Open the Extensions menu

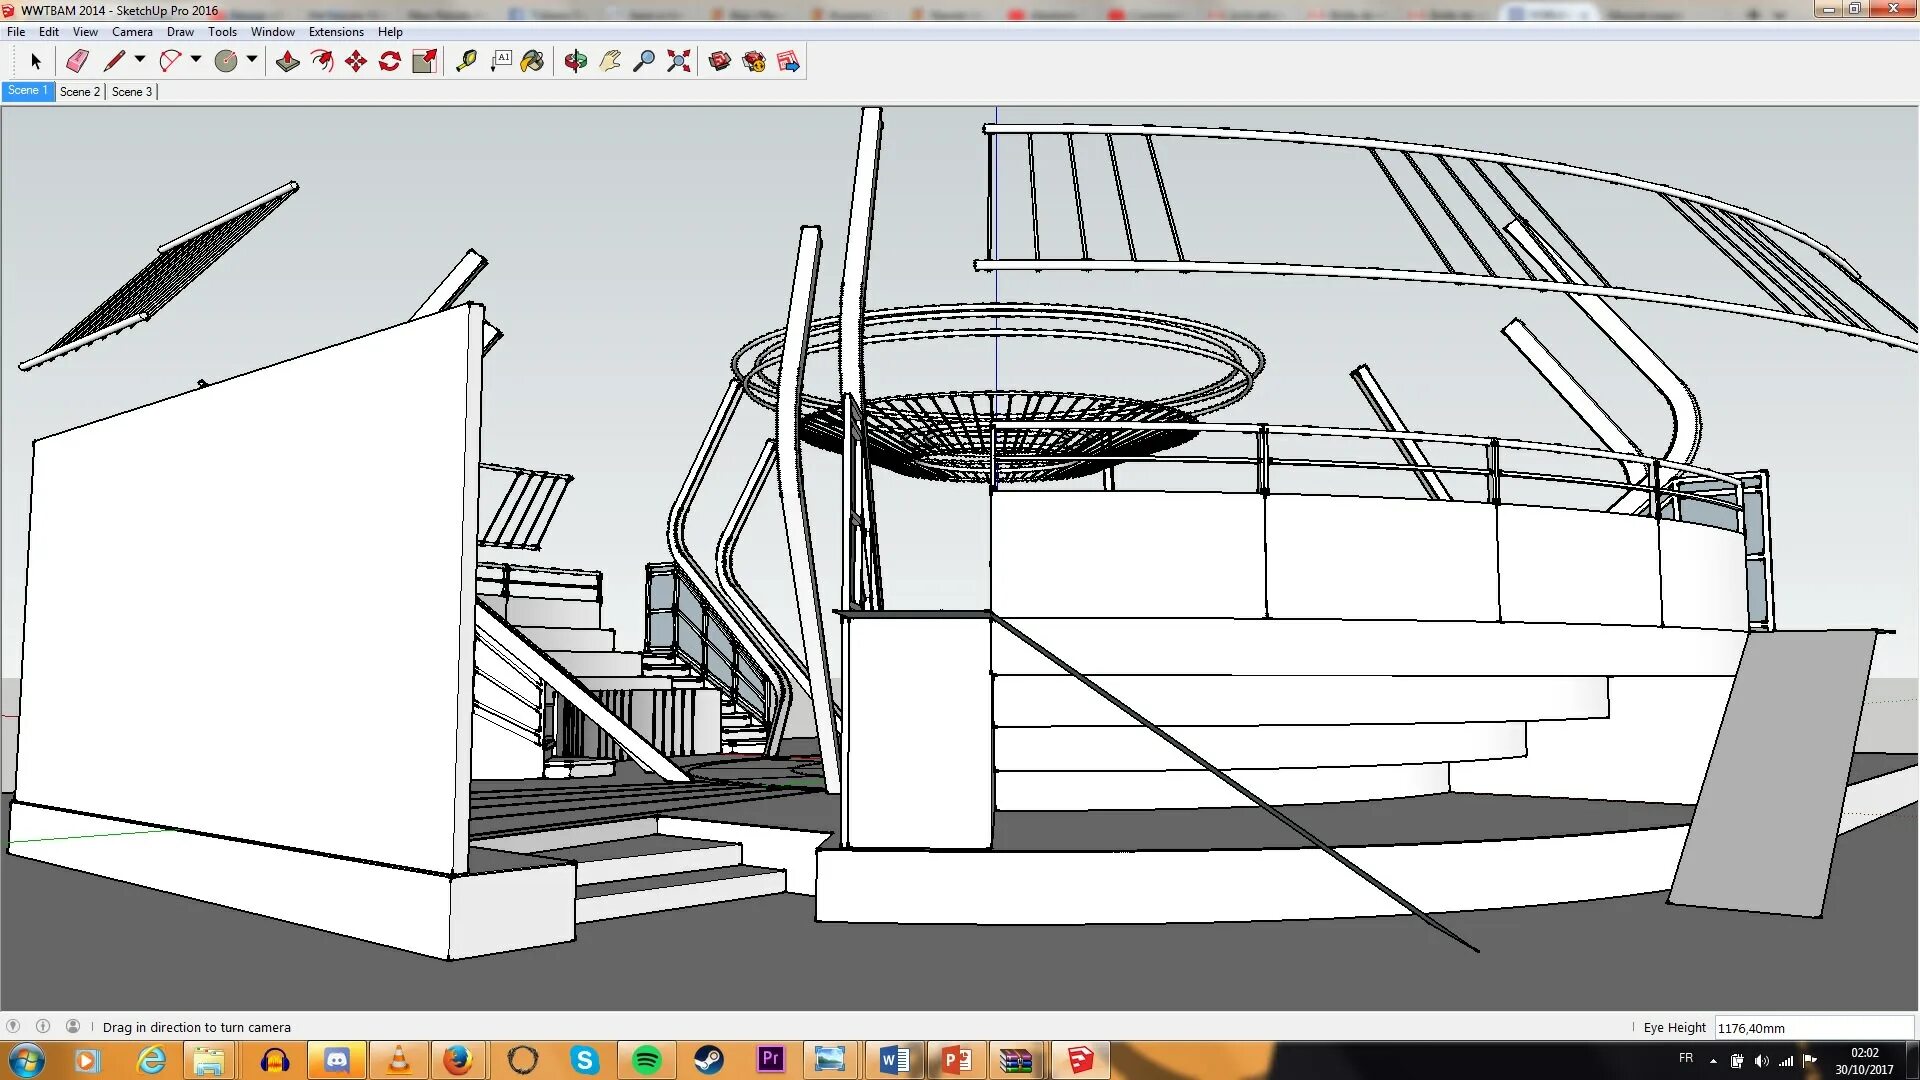336,32
